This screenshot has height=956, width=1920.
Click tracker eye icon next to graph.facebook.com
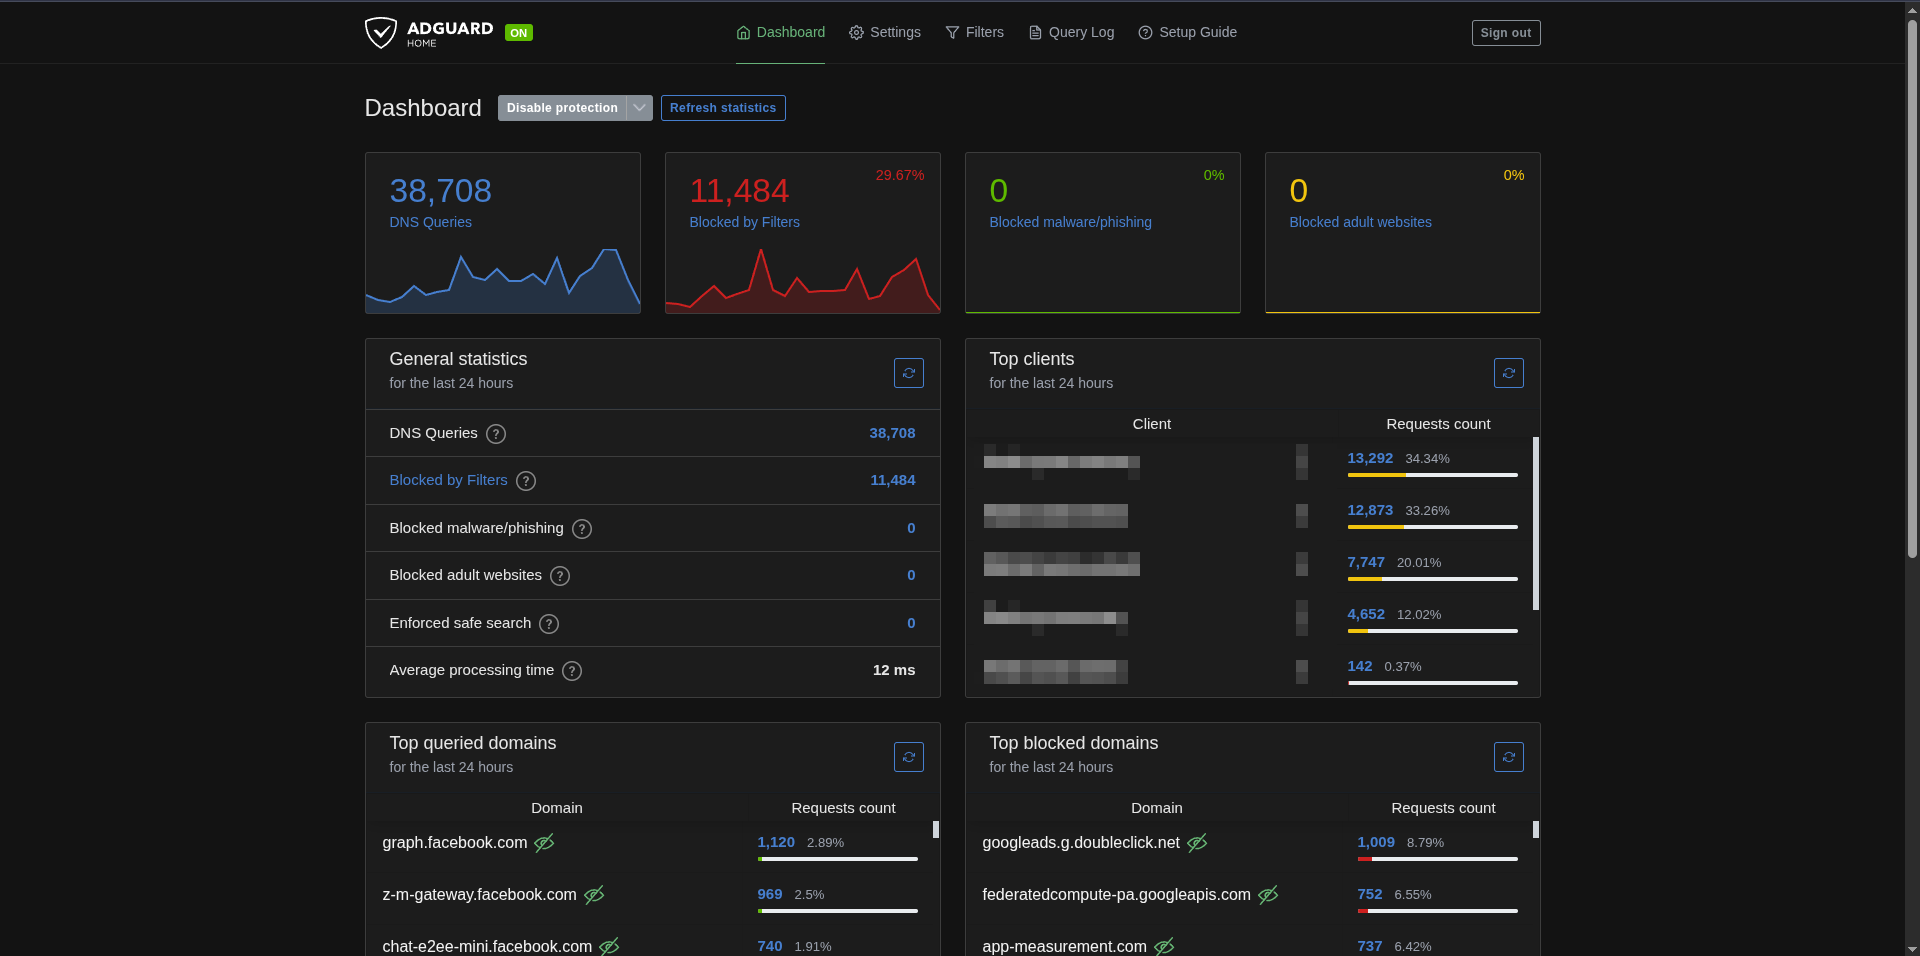(544, 843)
